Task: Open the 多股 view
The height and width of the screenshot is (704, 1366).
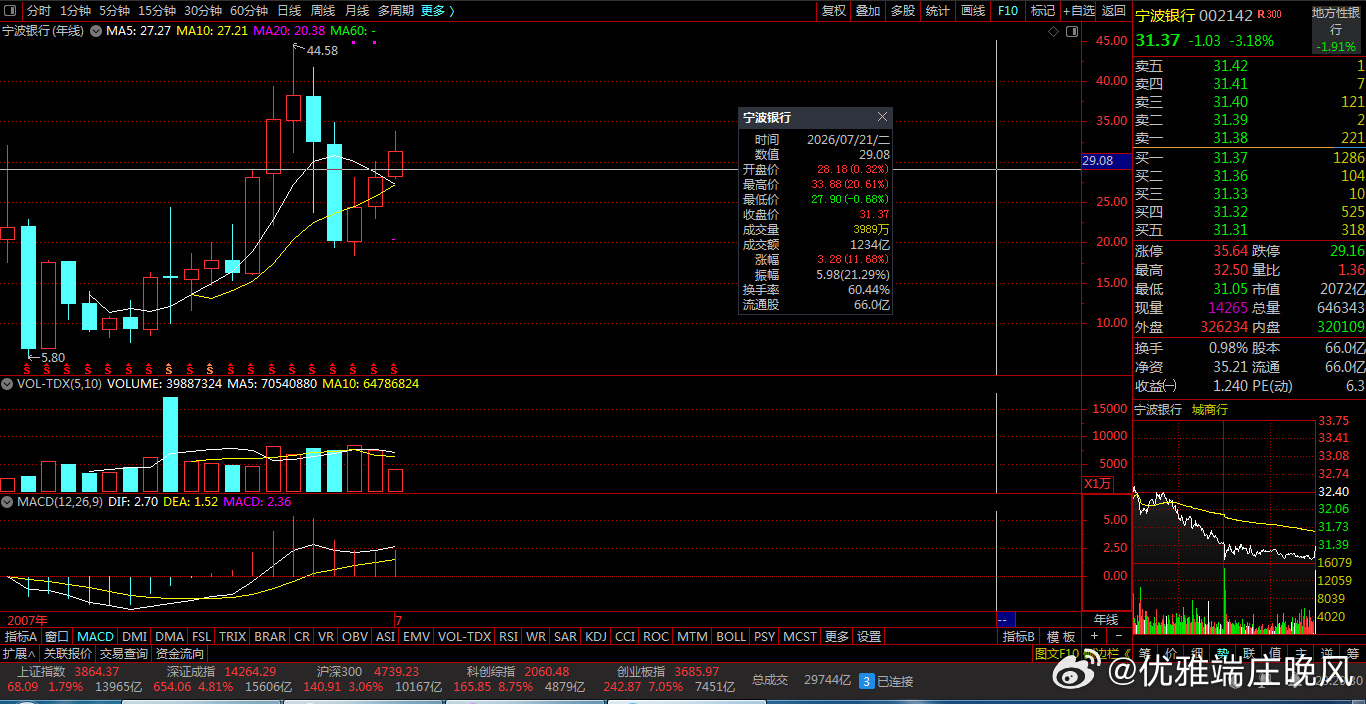Action: [903, 11]
